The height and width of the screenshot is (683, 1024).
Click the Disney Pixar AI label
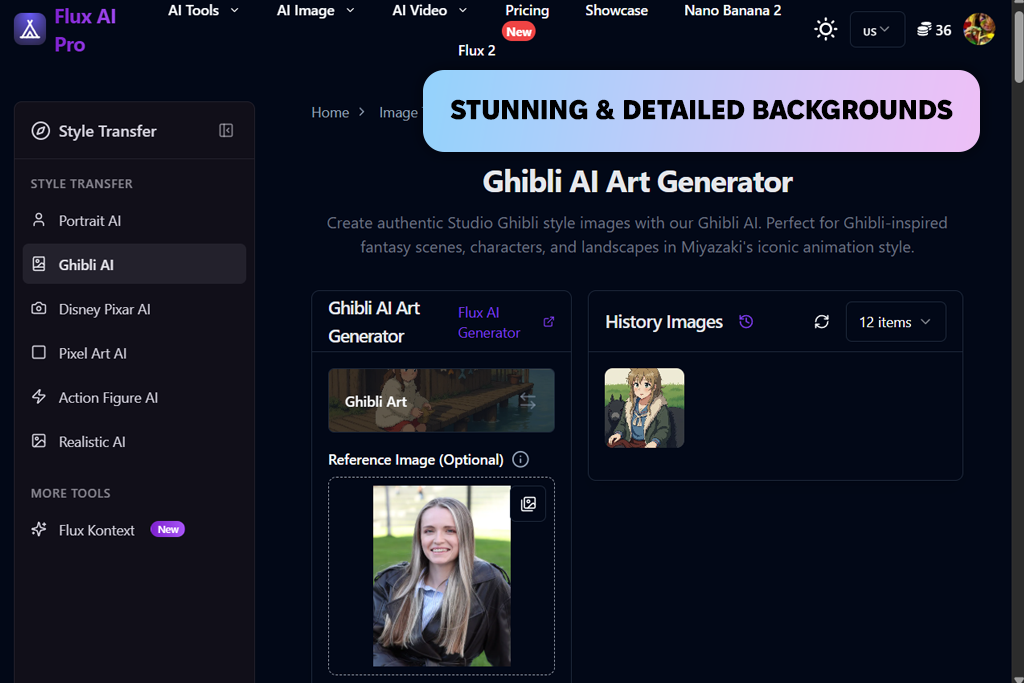104,309
